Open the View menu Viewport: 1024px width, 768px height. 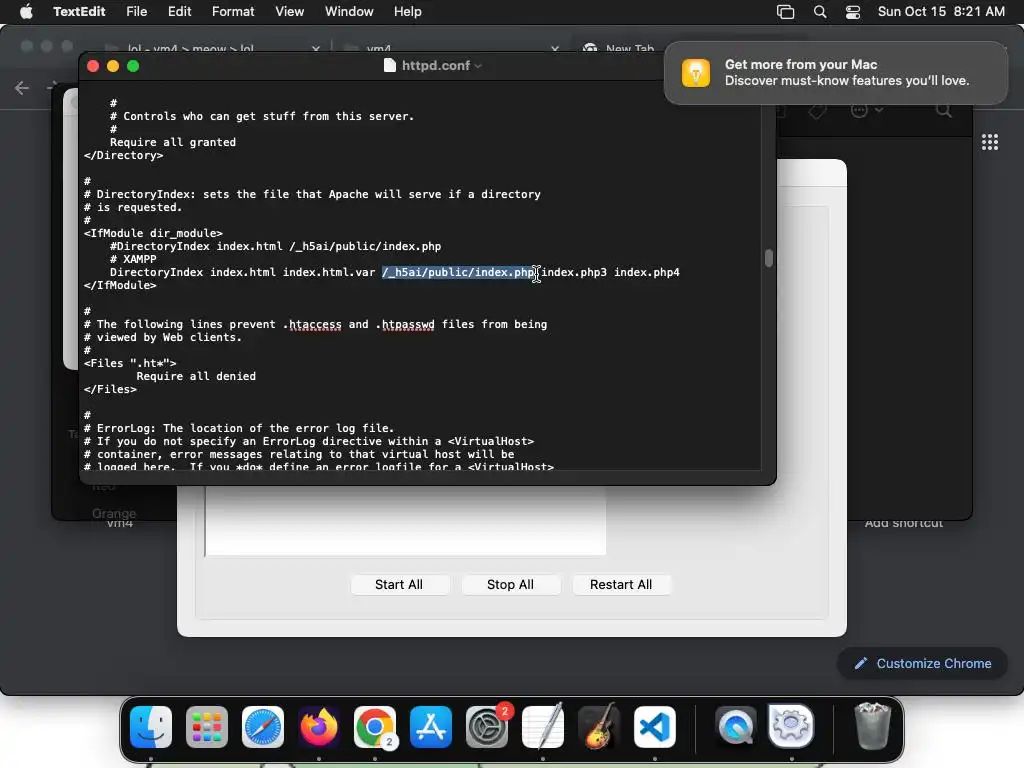pyautogui.click(x=289, y=12)
